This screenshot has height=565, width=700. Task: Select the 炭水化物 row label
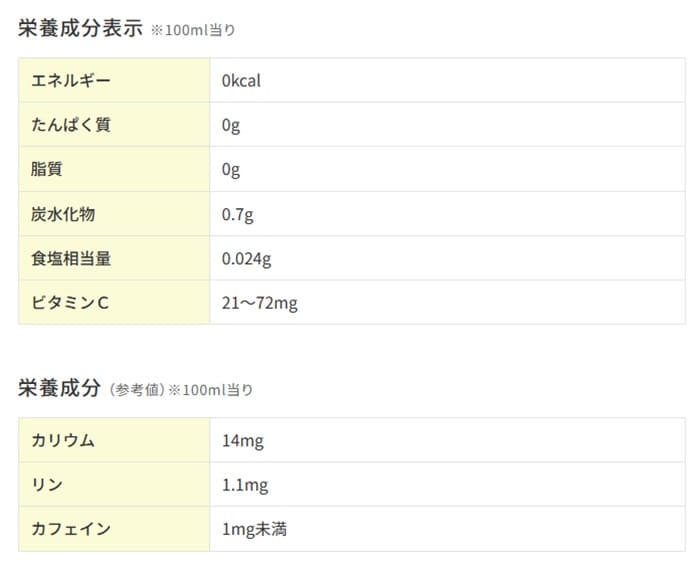click(x=63, y=214)
